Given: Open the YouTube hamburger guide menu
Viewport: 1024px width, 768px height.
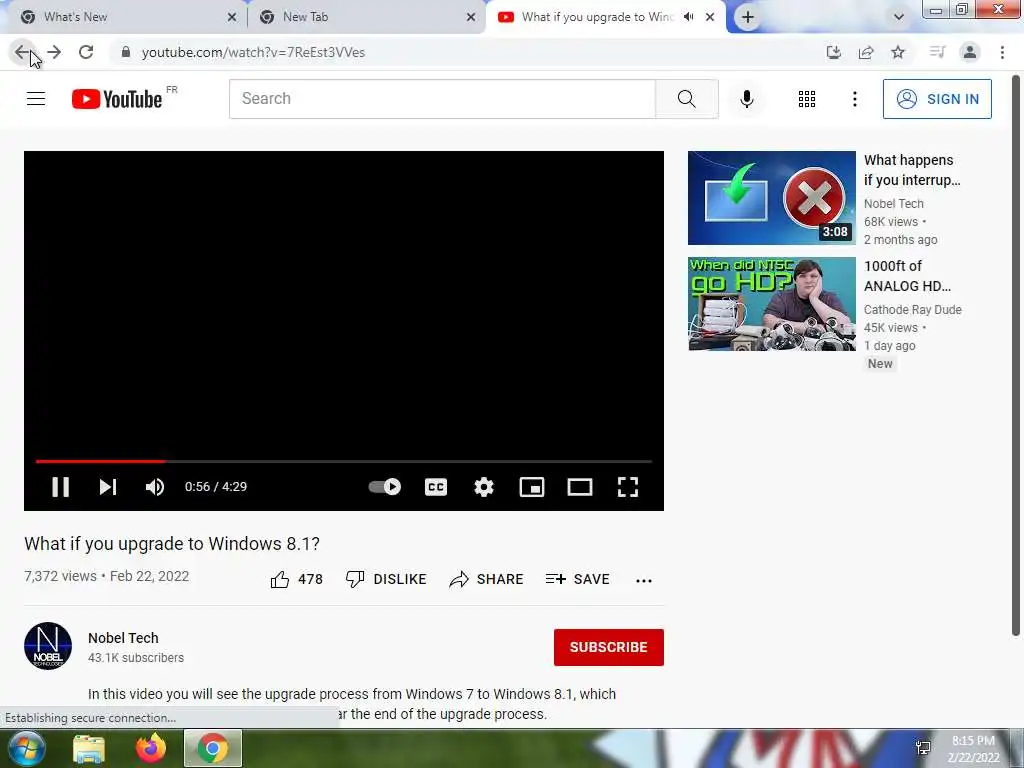Looking at the screenshot, I should click(36, 99).
